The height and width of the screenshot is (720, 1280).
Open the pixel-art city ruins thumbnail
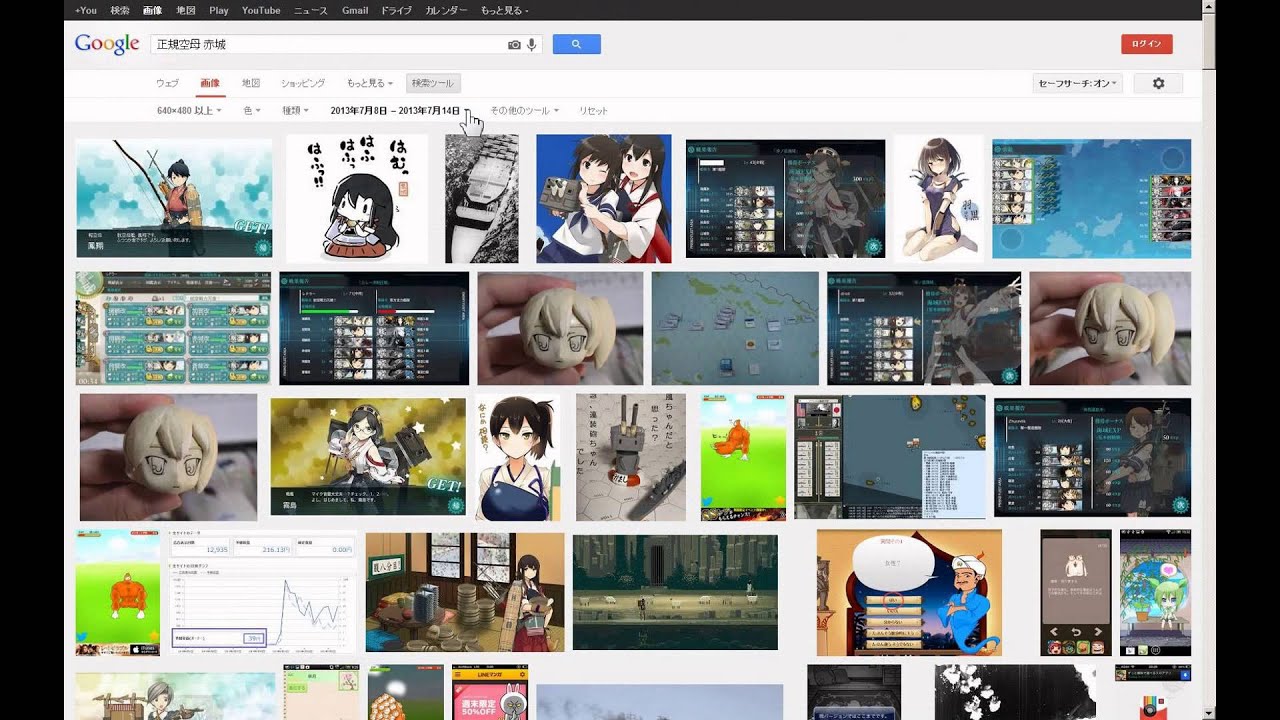[675, 592]
